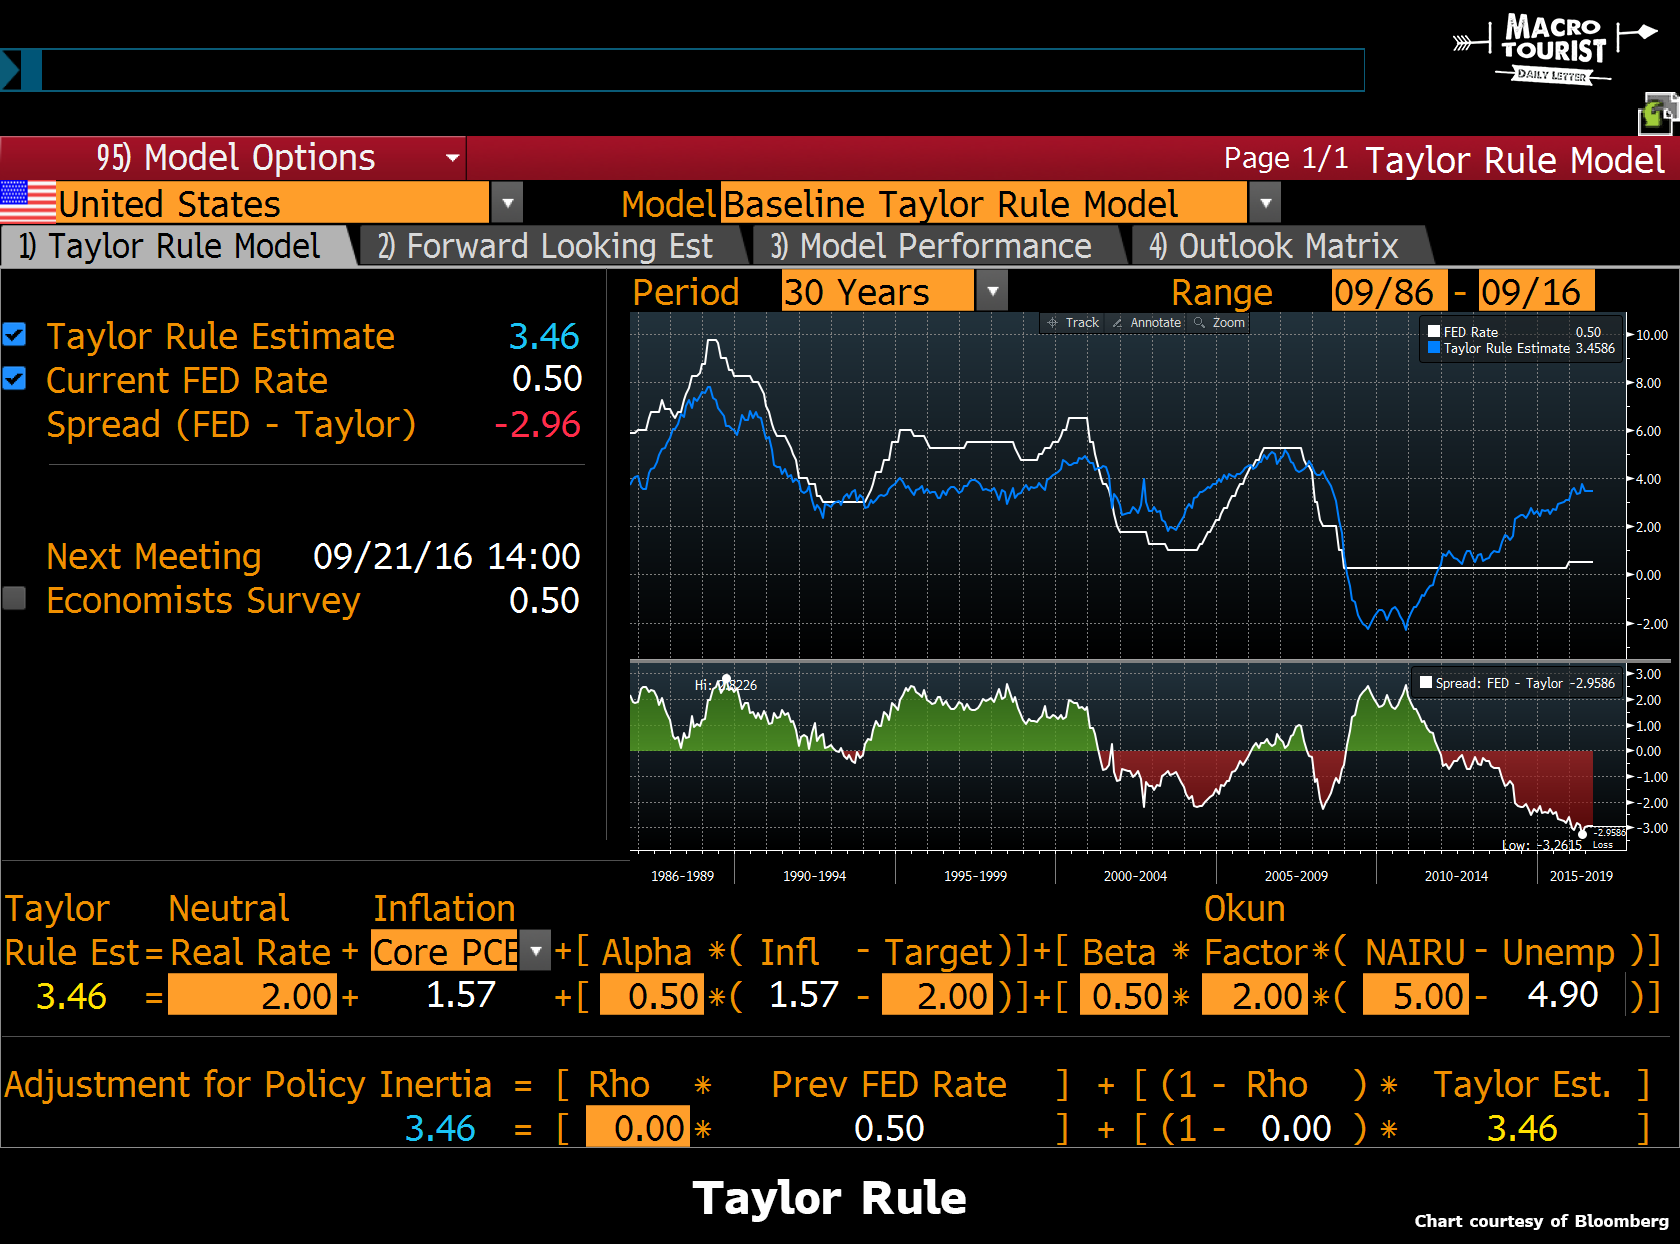This screenshot has height=1244, width=1680.
Task: Click the top command line input bar
Action: coord(702,70)
